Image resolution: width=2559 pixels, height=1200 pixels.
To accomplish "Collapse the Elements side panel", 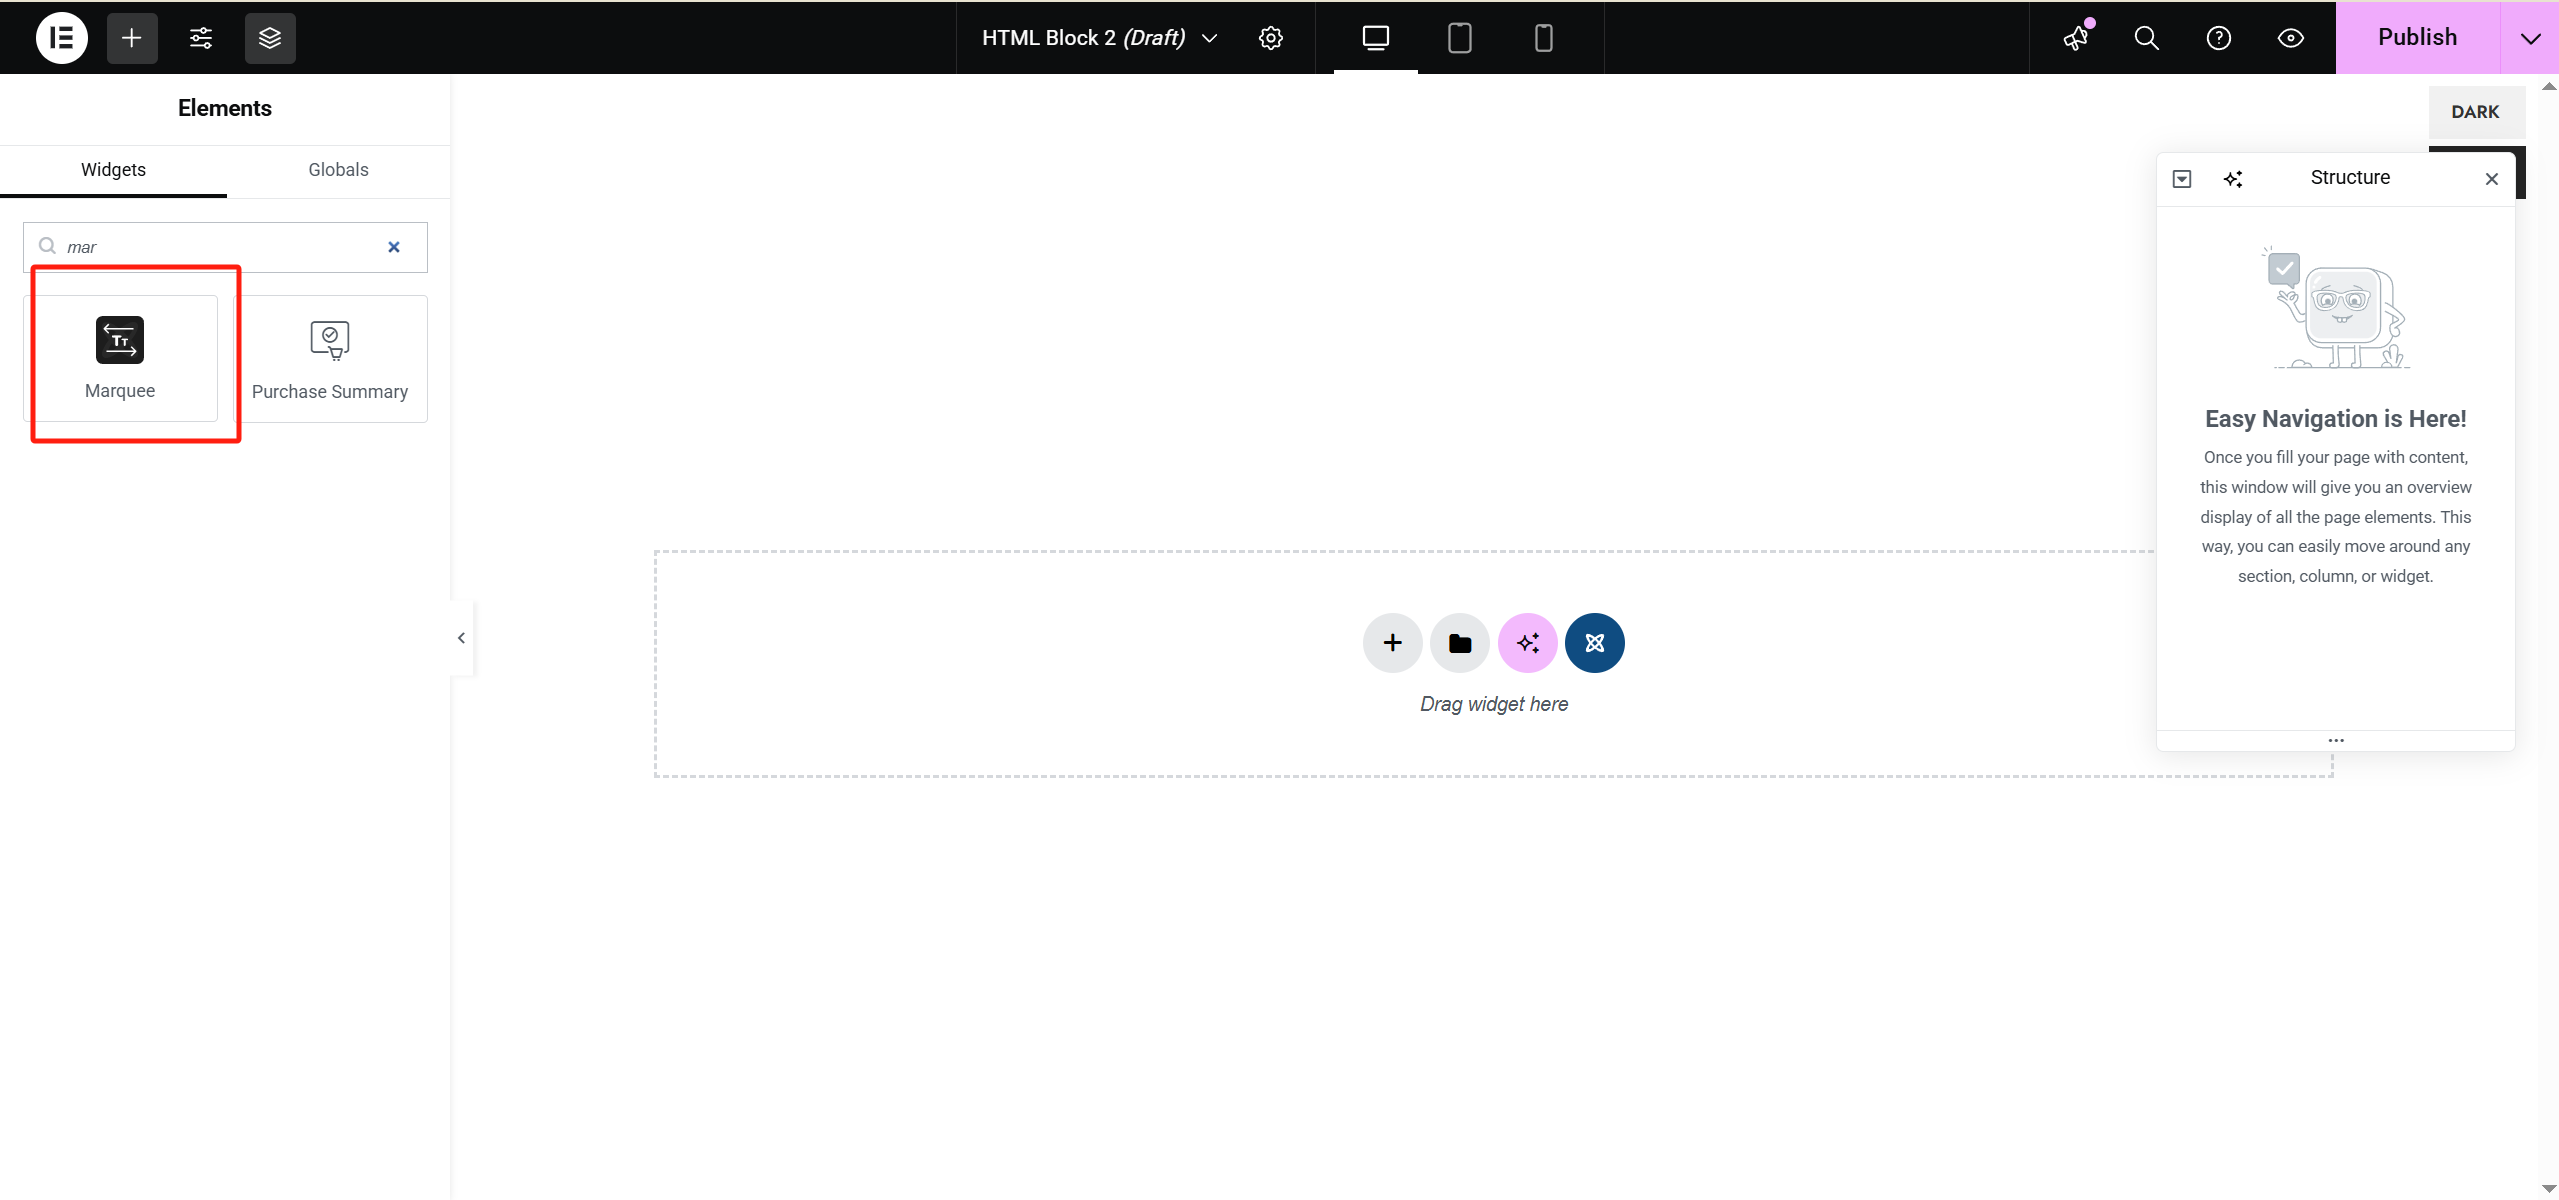I will point(461,638).
